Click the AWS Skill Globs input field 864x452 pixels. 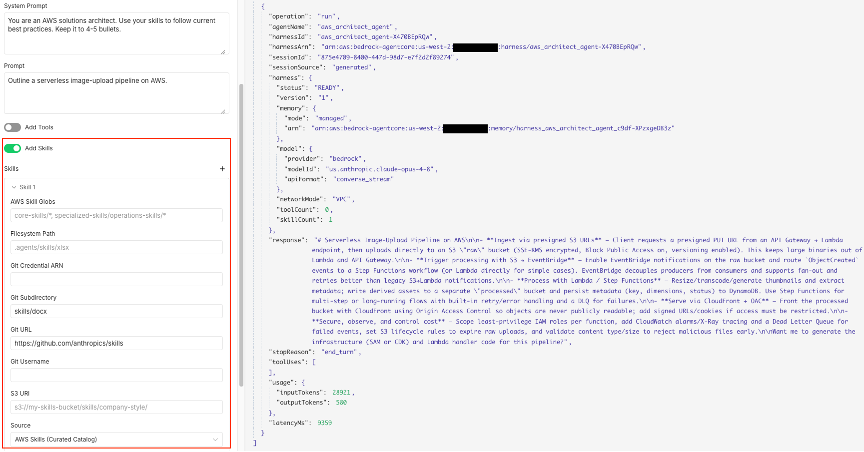tap(116, 216)
